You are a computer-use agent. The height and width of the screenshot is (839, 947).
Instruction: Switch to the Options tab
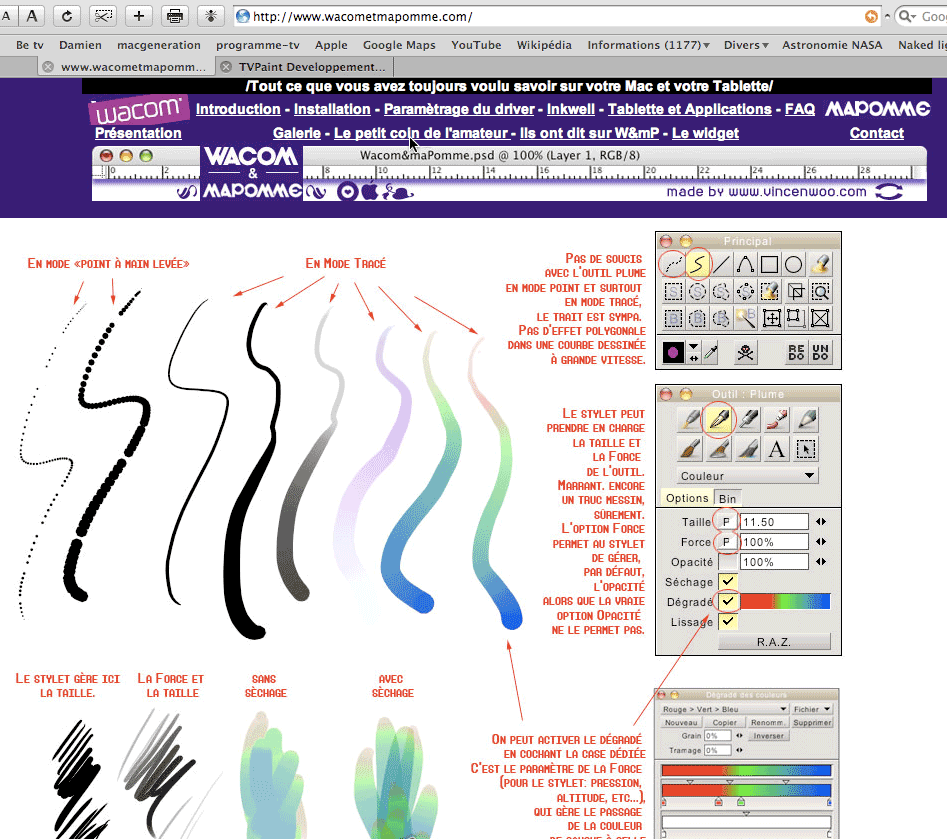coord(687,498)
